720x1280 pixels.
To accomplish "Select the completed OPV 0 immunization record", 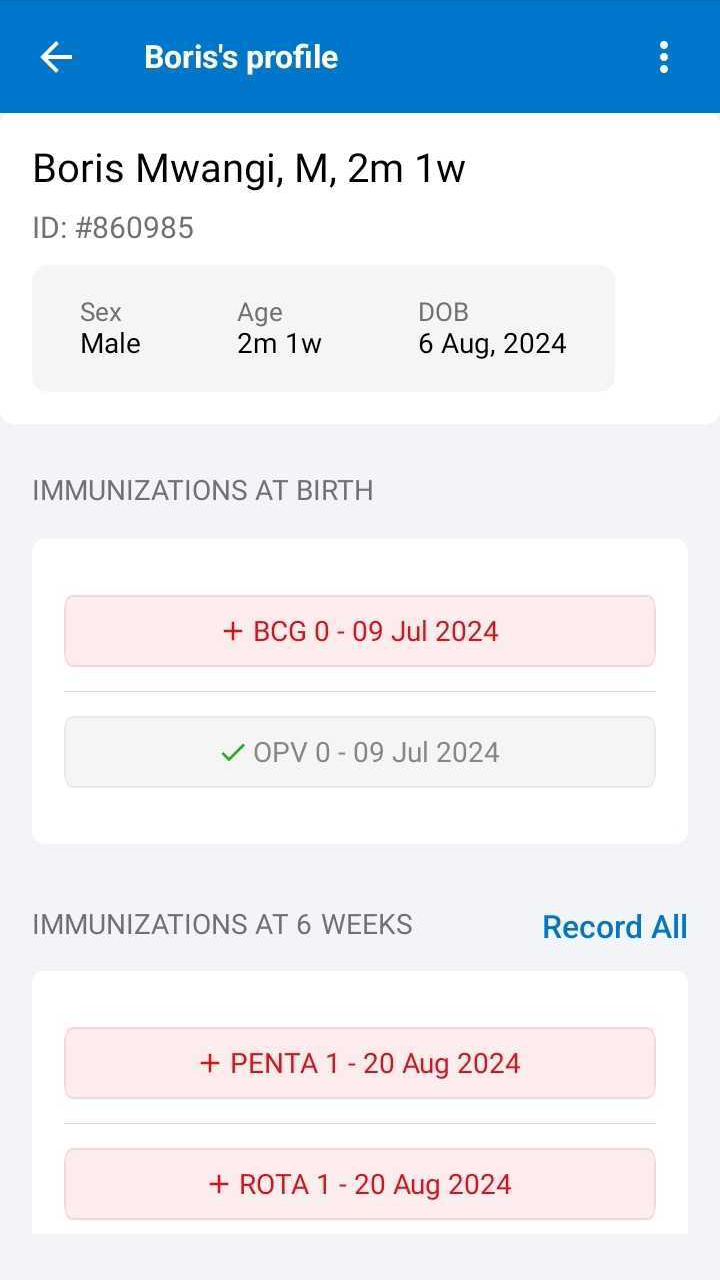I will click(360, 752).
